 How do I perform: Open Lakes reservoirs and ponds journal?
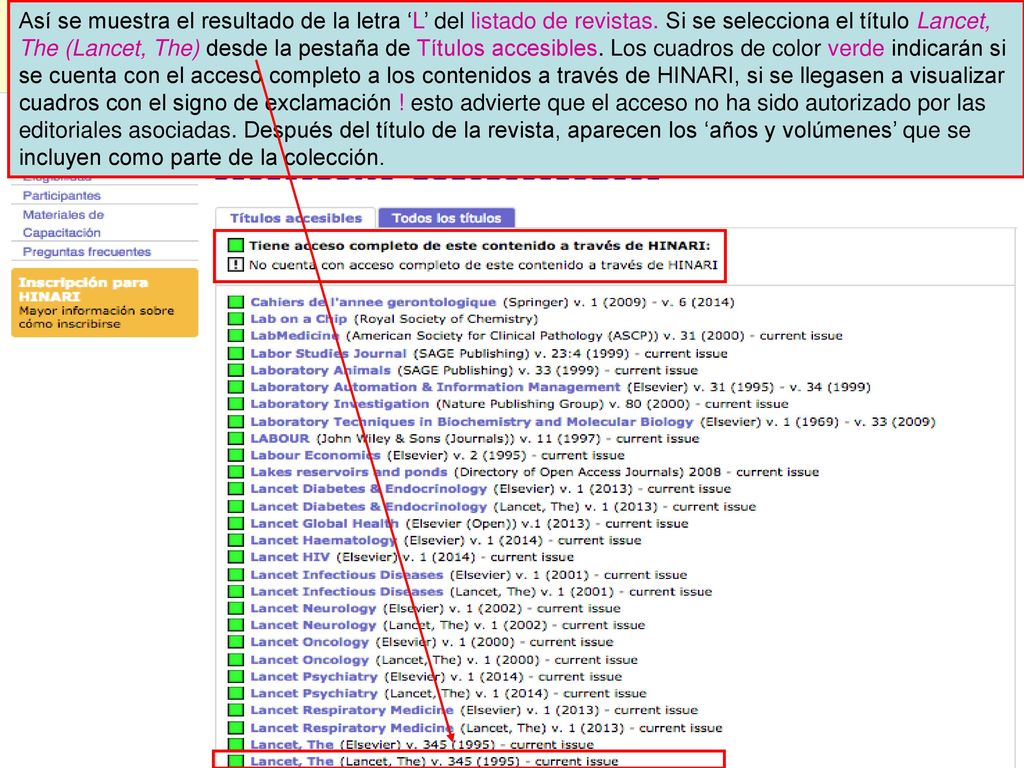pyautogui.click(x=349, y=472)
